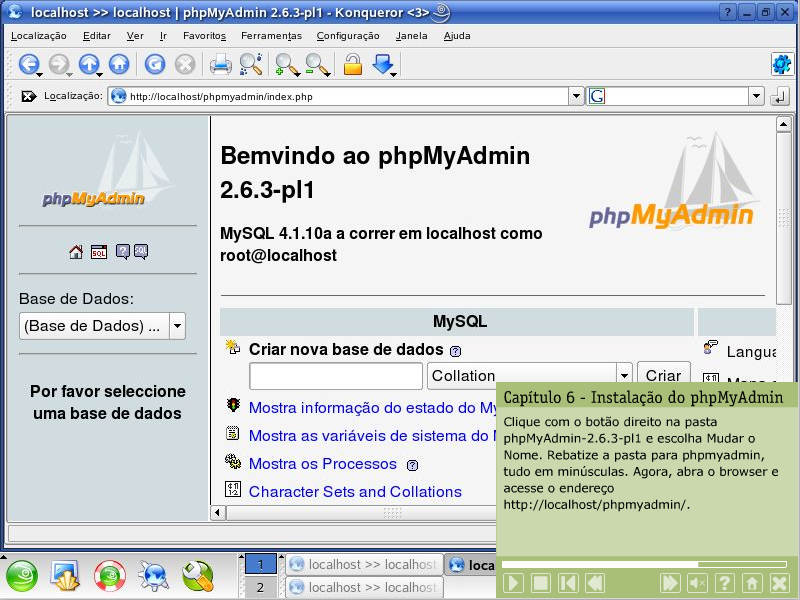800x600 pixels.
Task: Go to home page via house toolbar icon
Action: click(119, 65)
